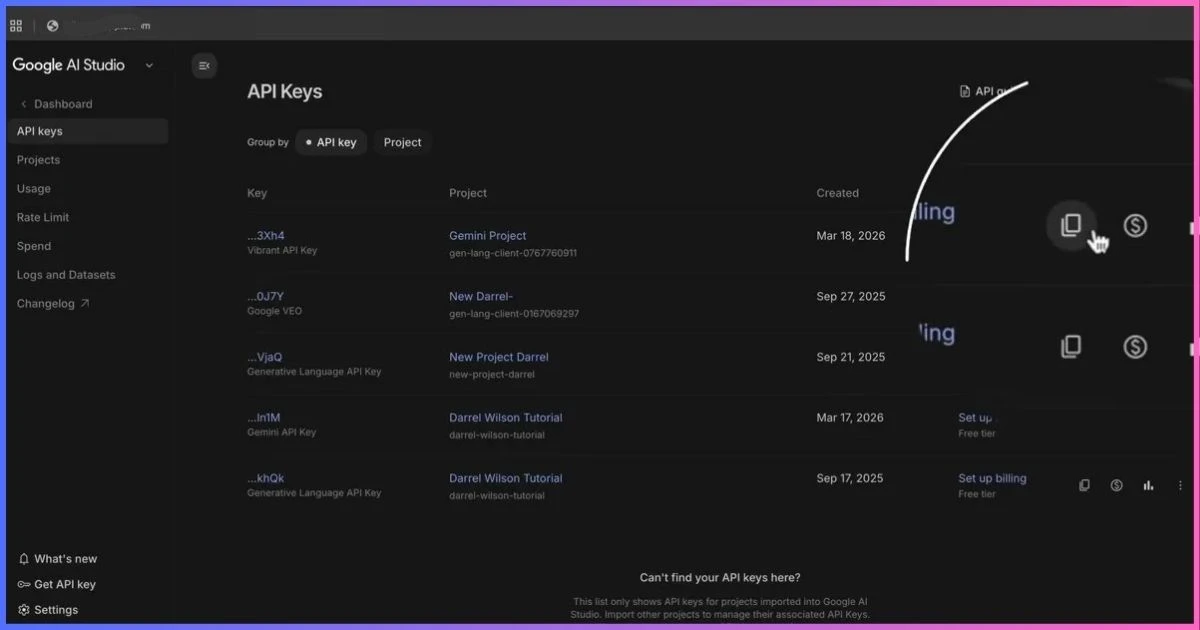The height and width of the screenshot is (630, 1200).
Task: Open three-dot more menu on ...khQk row
Action: (1180, 485)
